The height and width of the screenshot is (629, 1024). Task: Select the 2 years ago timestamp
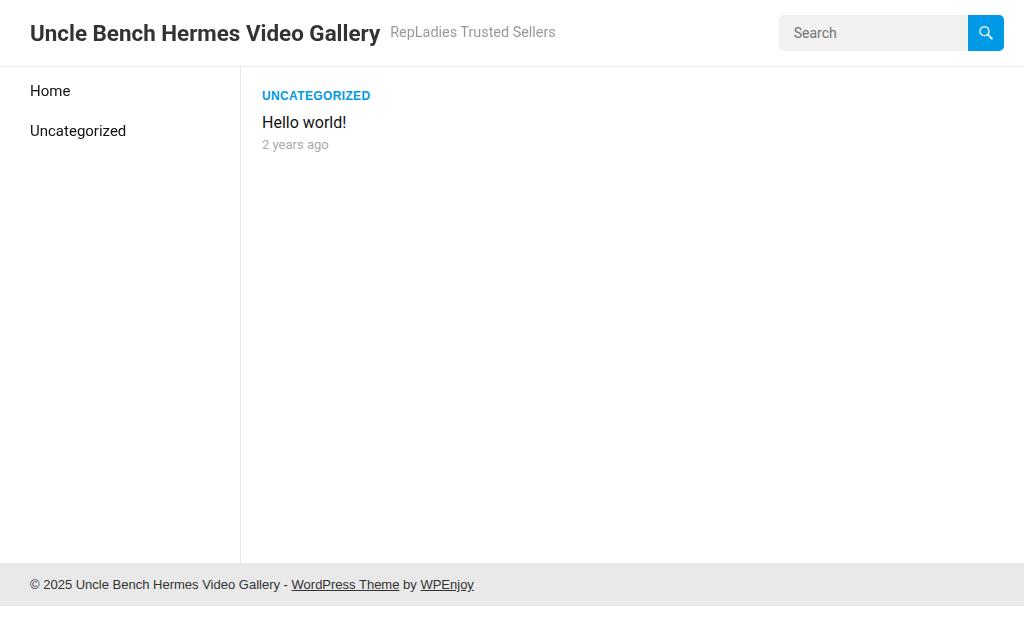[x=295, y=144]
